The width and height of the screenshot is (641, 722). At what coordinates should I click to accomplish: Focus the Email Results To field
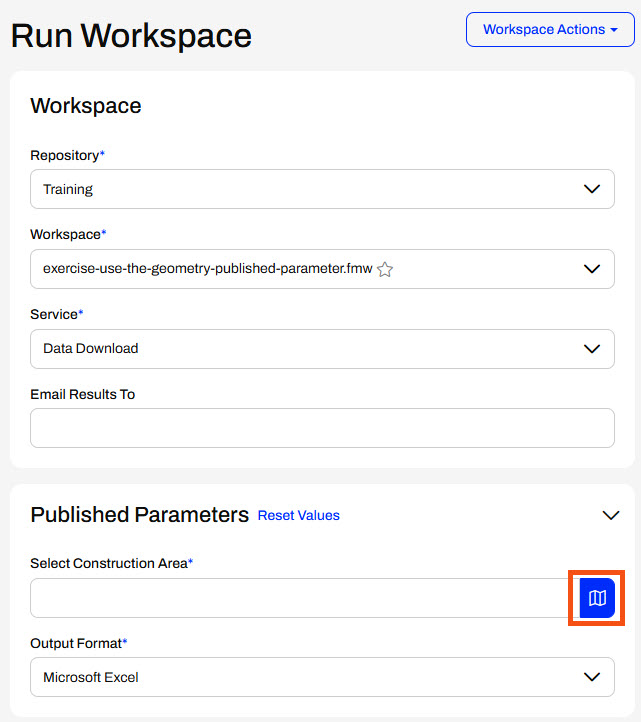pos(322,428)
